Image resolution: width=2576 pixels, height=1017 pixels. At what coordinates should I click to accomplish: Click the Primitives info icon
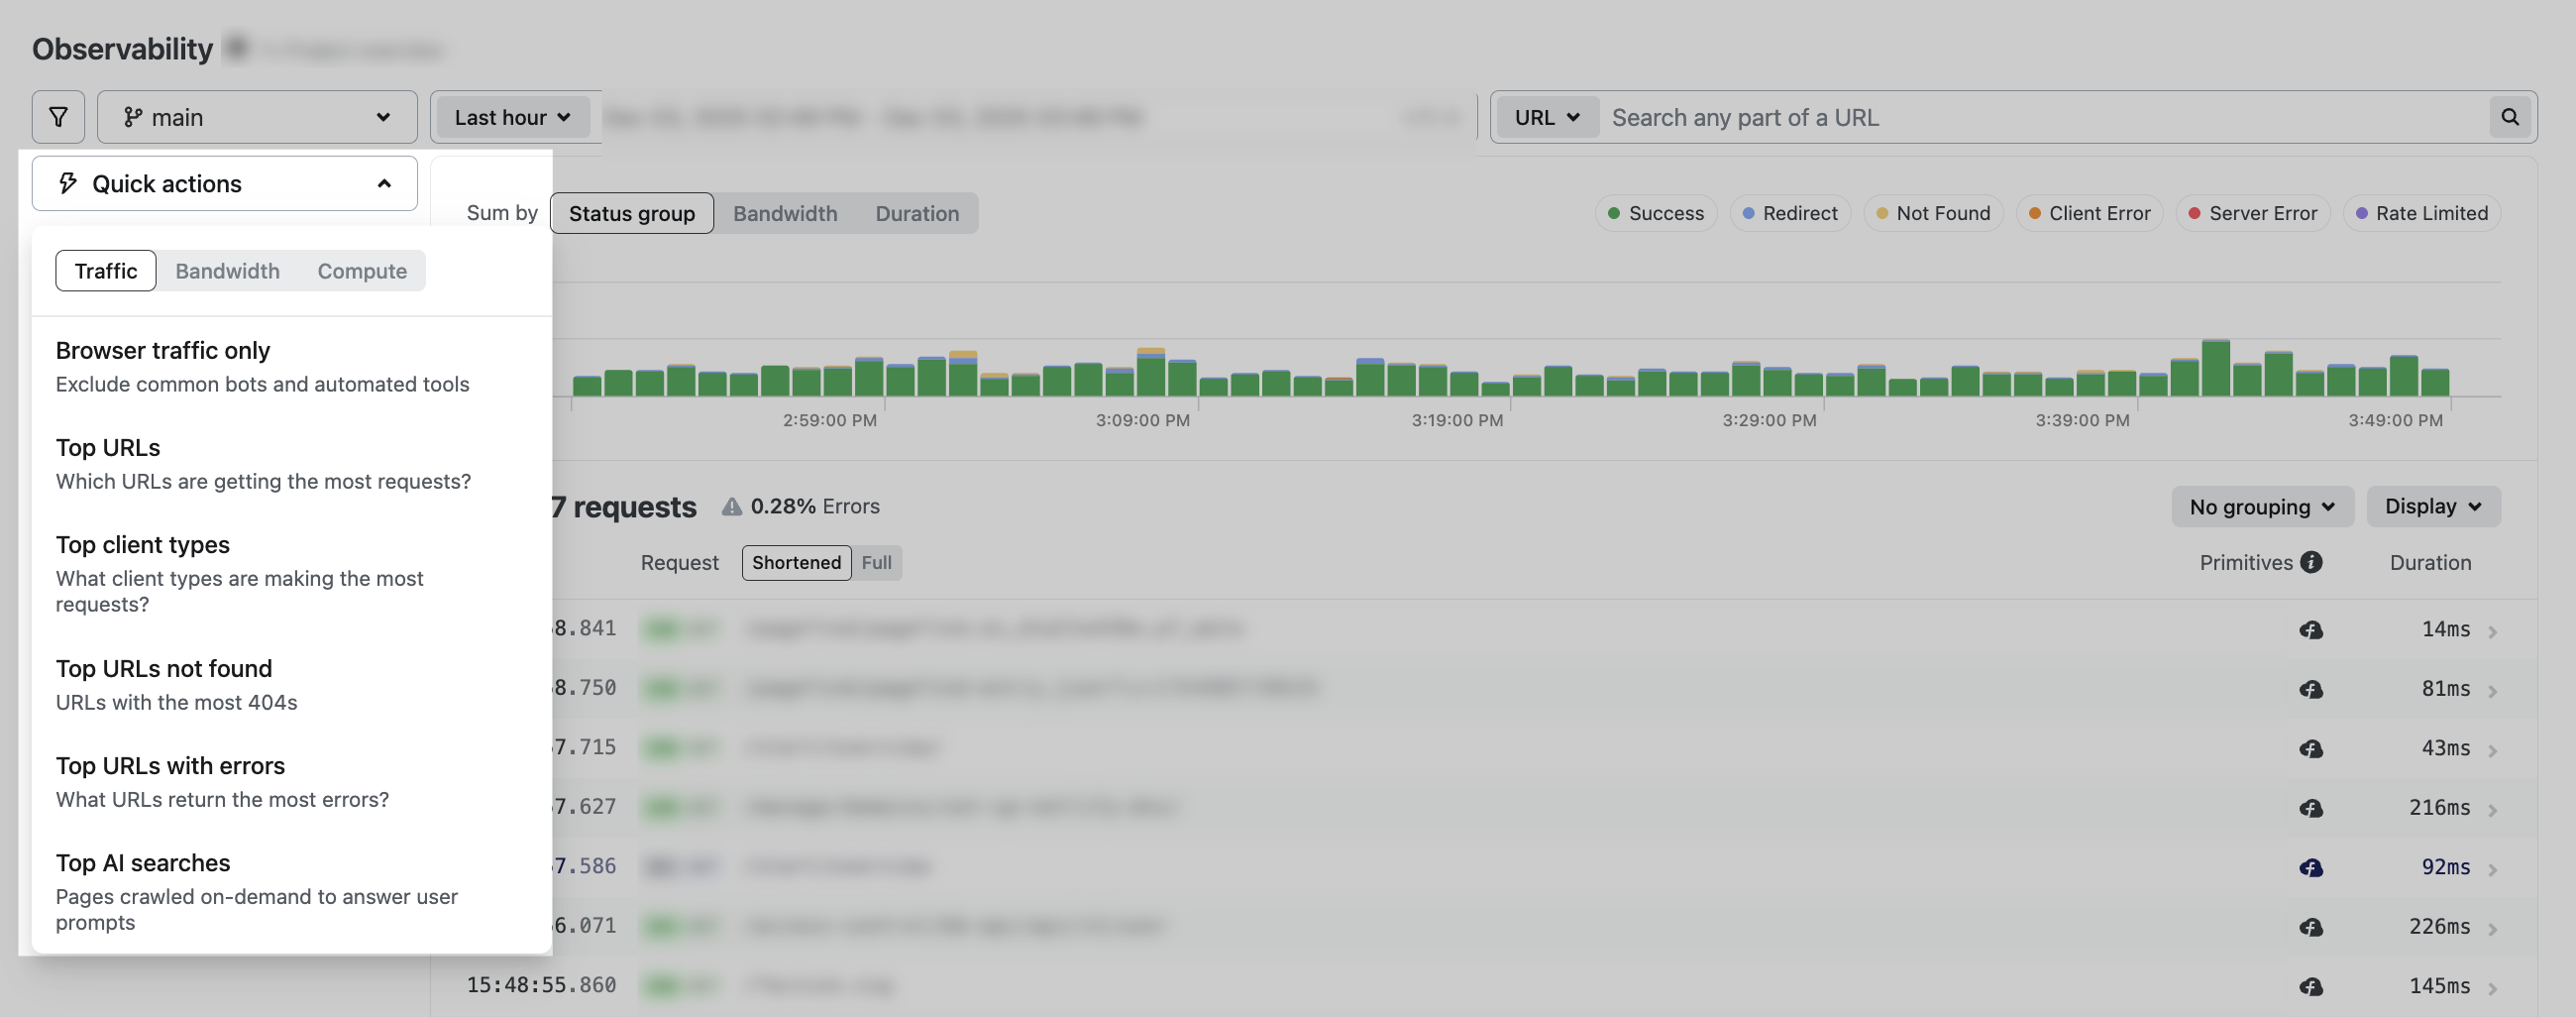[x=2312, y=562]
